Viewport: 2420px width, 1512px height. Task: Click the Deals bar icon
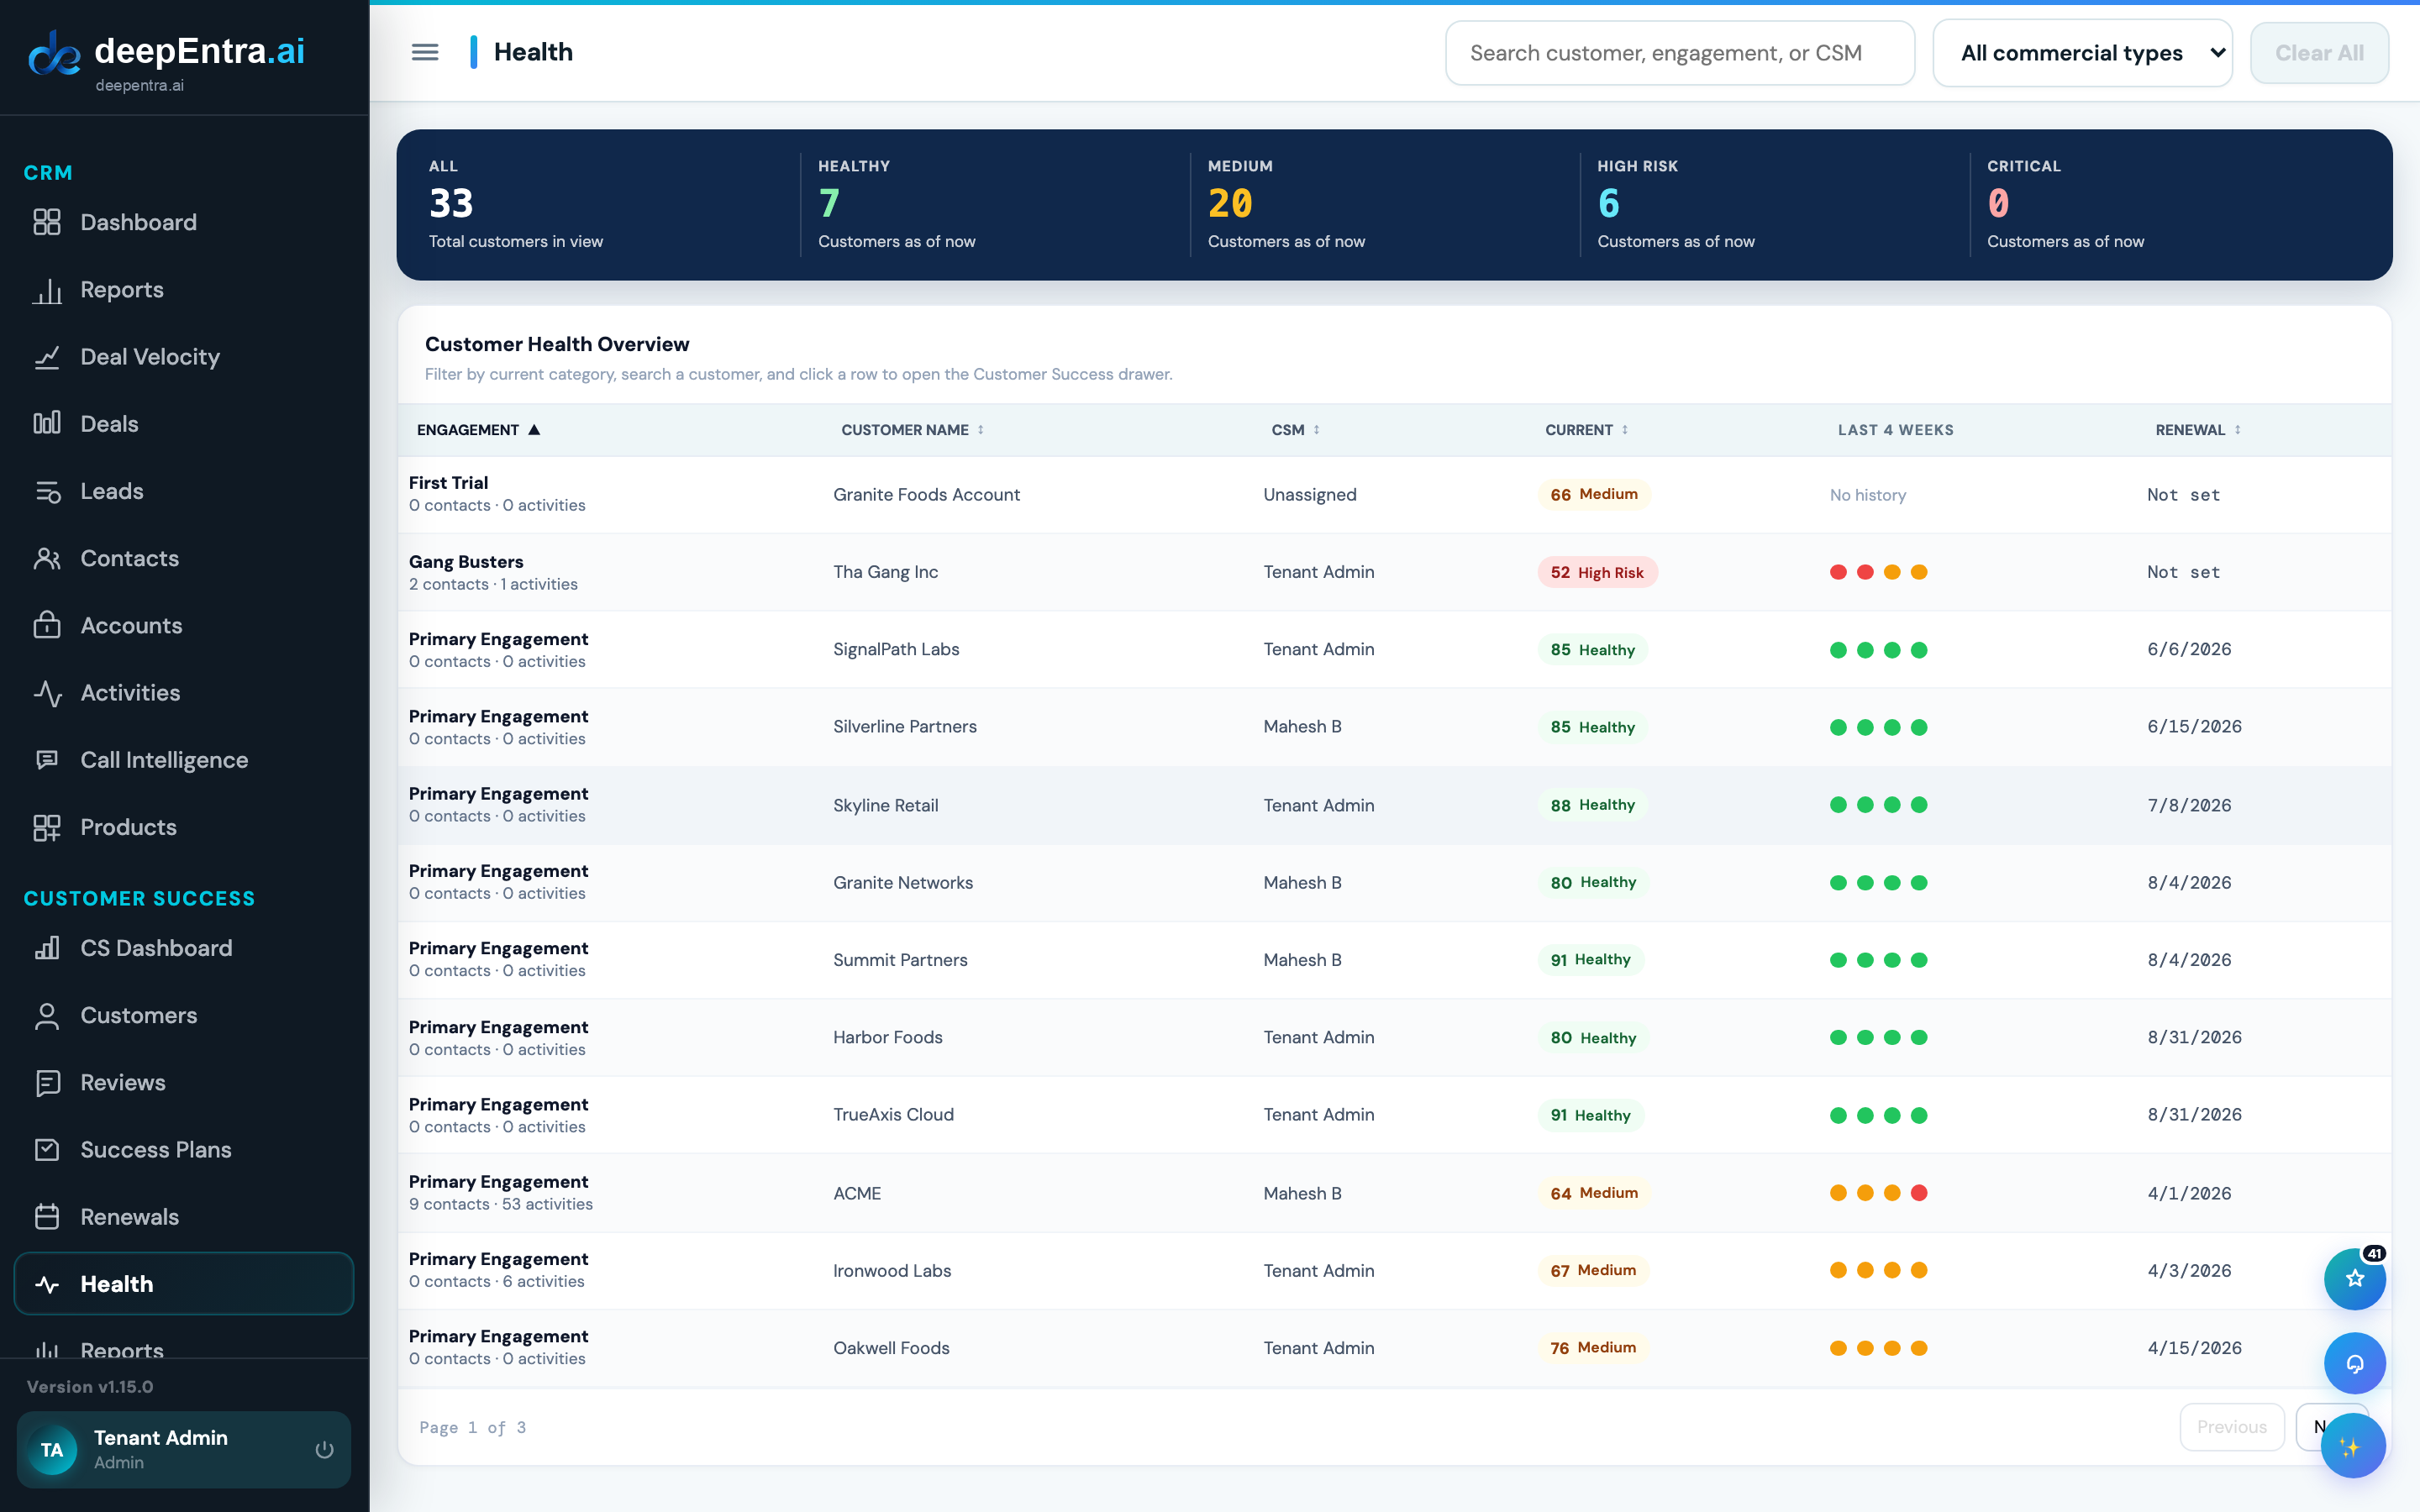click(x=47, y=424)
